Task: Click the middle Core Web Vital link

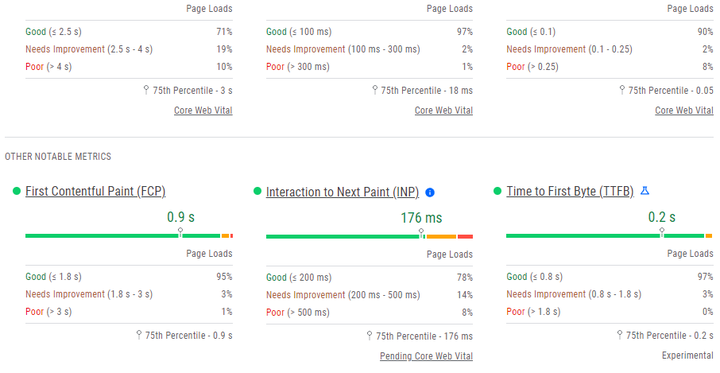Action: click(444, 110)
